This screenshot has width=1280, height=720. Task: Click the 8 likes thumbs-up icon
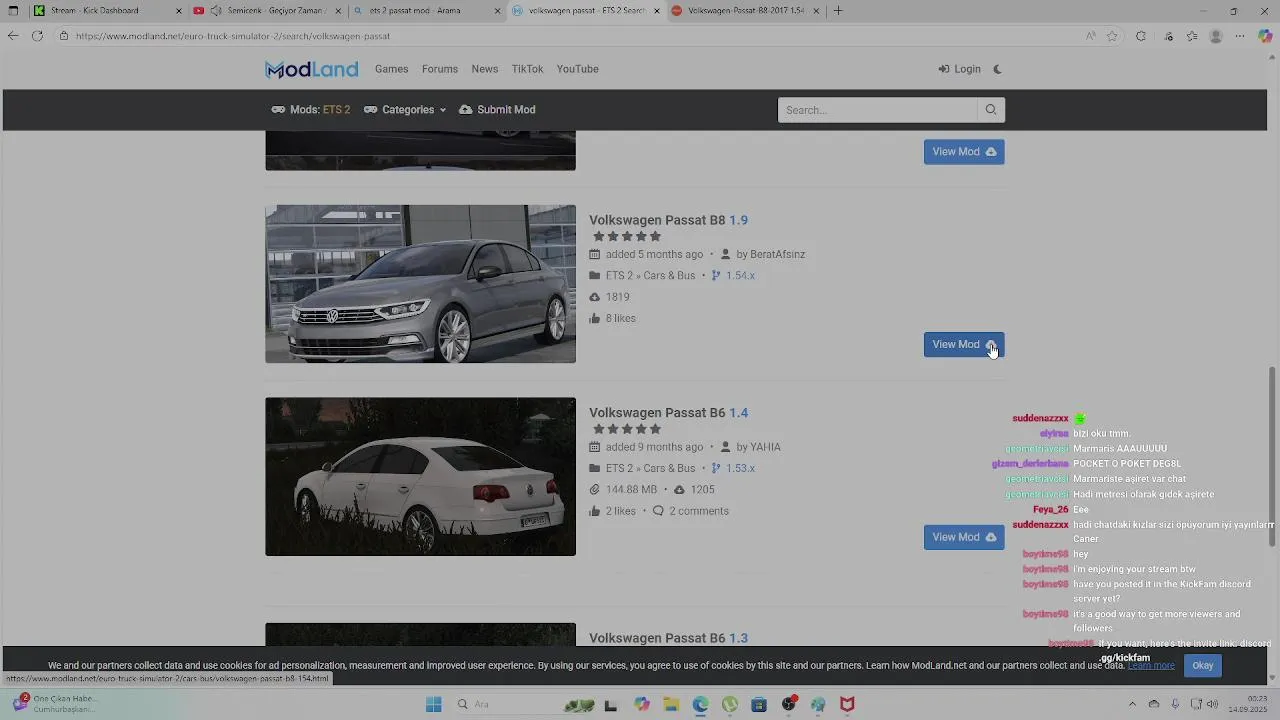tap(595, 319)
